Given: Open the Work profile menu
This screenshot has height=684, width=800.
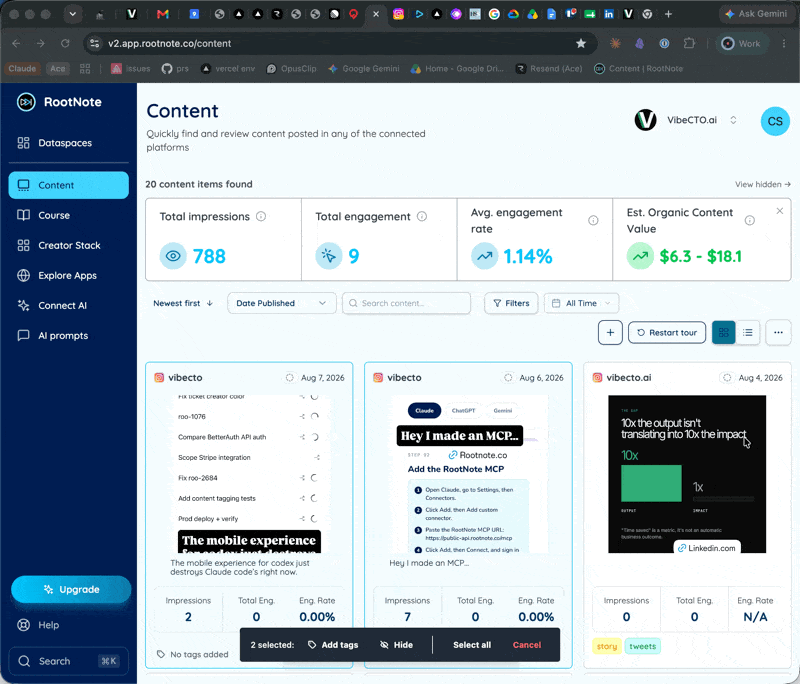Looking at the screenshot, I should [x=741, y=43].
